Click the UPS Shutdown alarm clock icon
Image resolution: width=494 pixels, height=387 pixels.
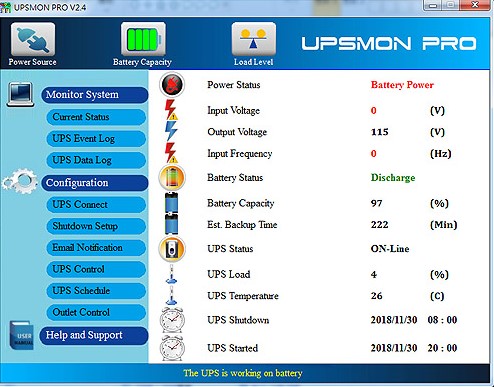click(x=172, y=320)
